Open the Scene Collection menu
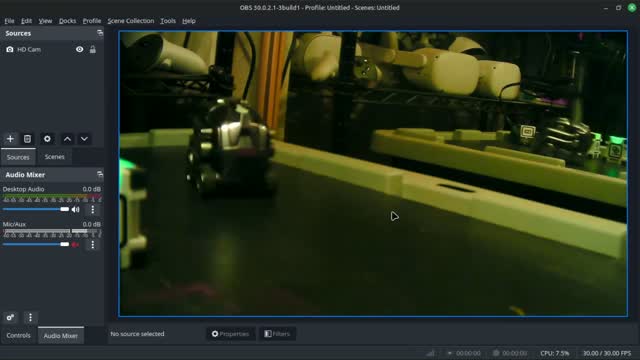The height and width of the screenshot is (360, 640). pos(131,21)
